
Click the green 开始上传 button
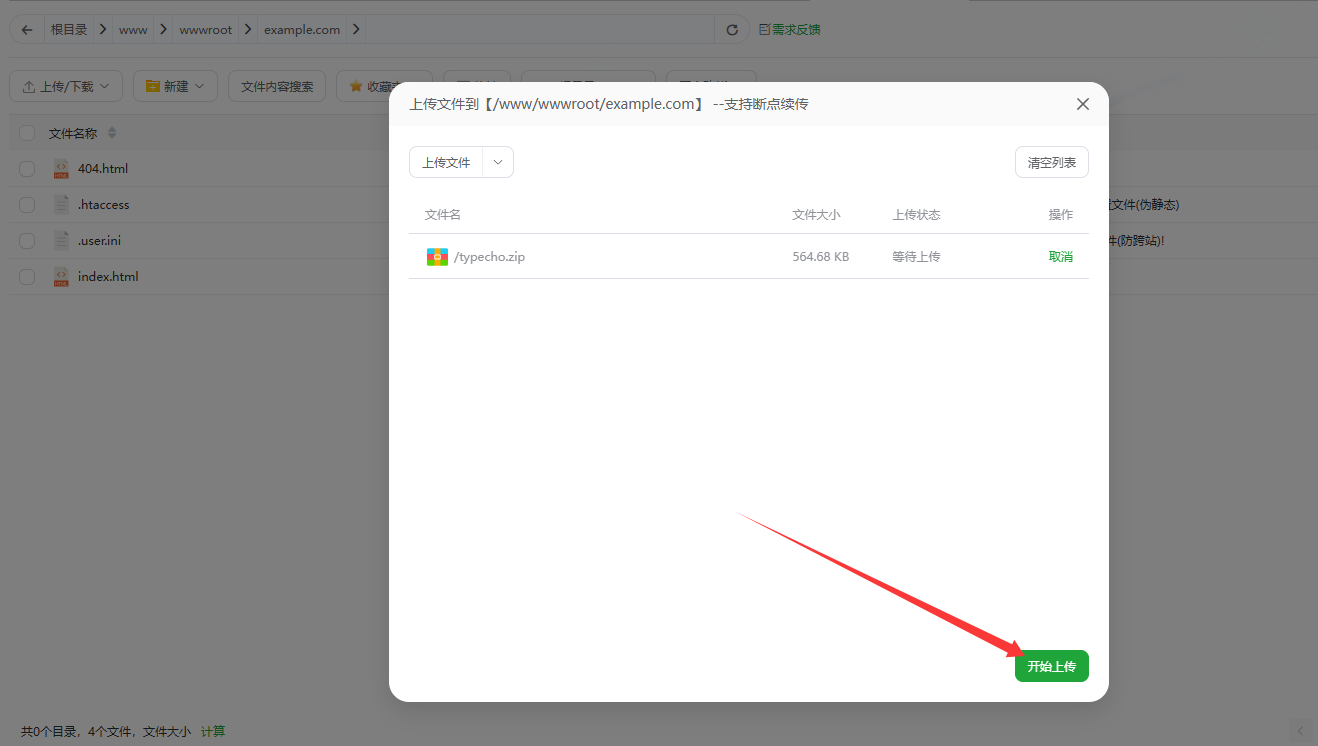click(1052, 666)
